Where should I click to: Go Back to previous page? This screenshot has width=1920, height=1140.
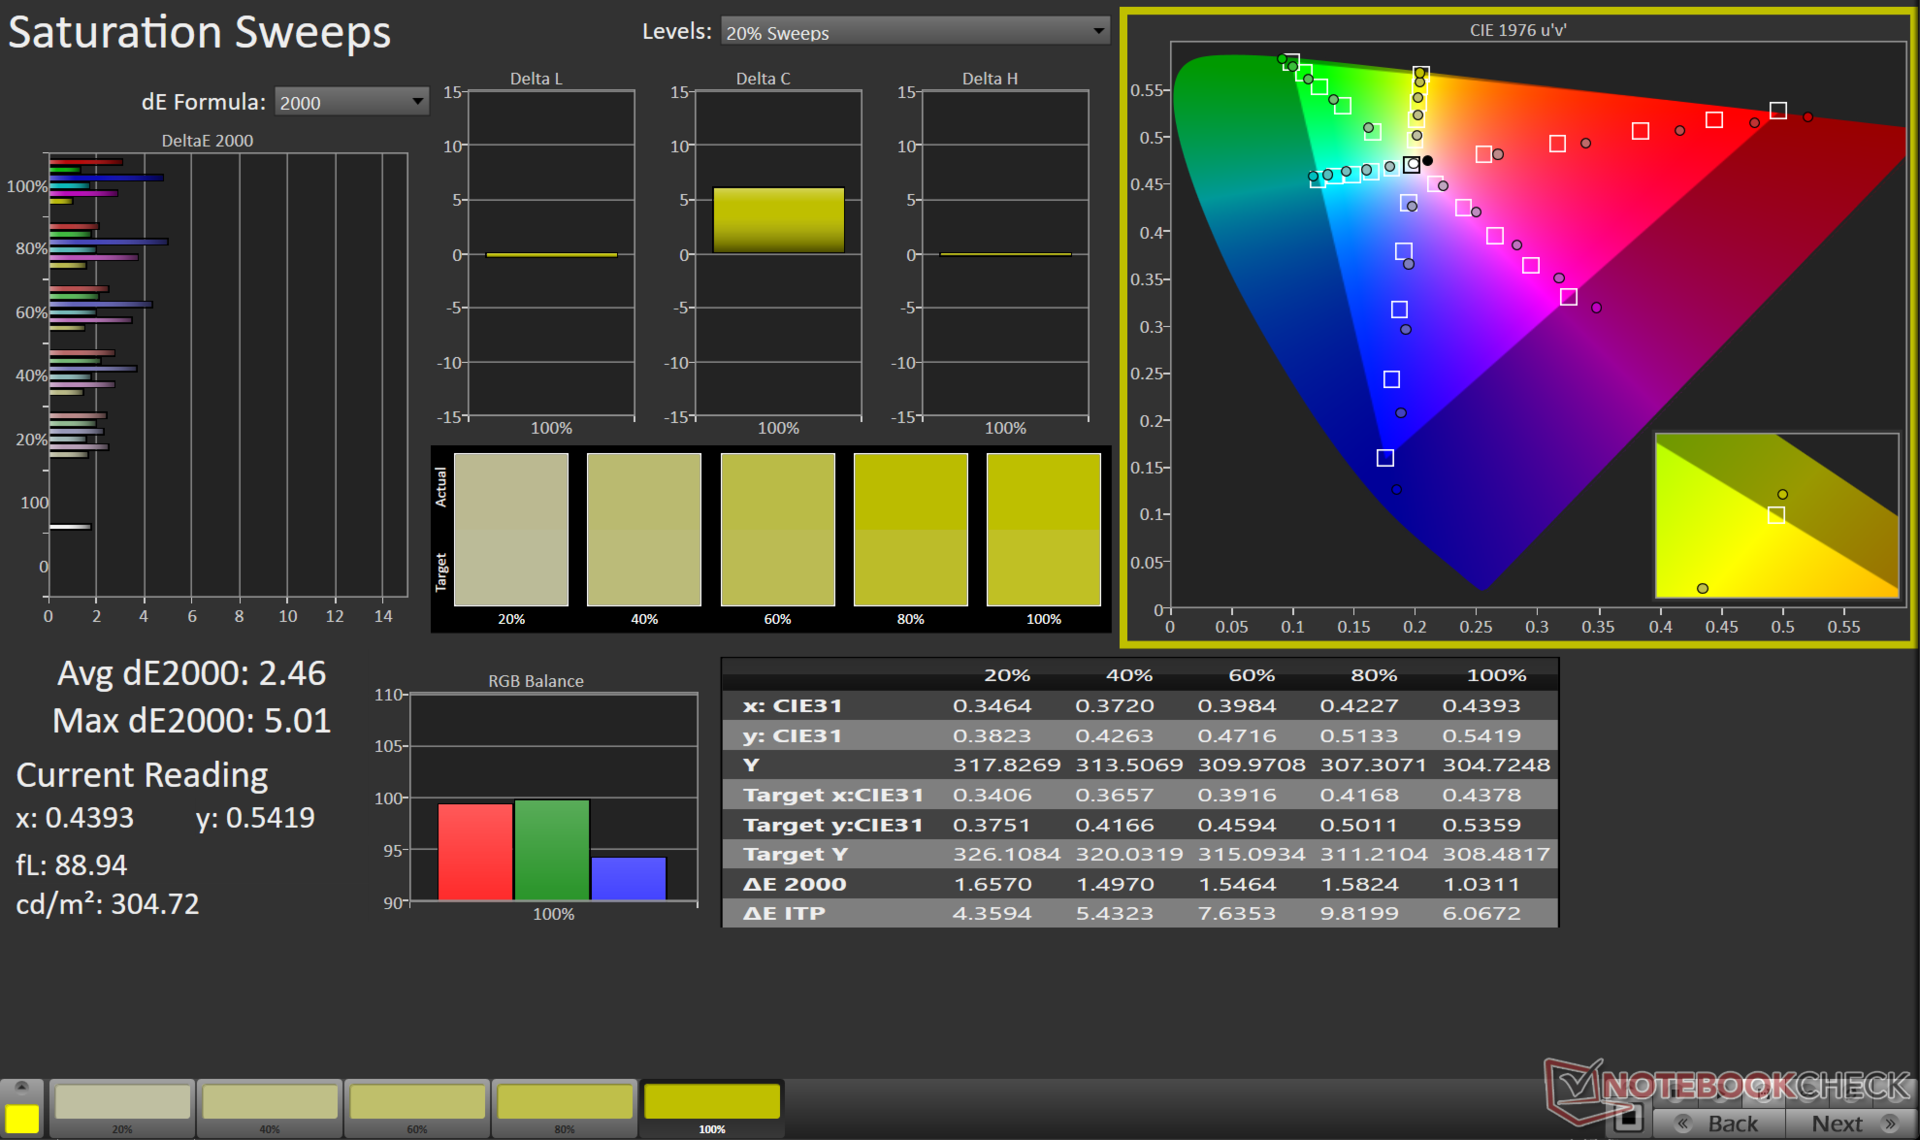(x=1720, y=1123)
